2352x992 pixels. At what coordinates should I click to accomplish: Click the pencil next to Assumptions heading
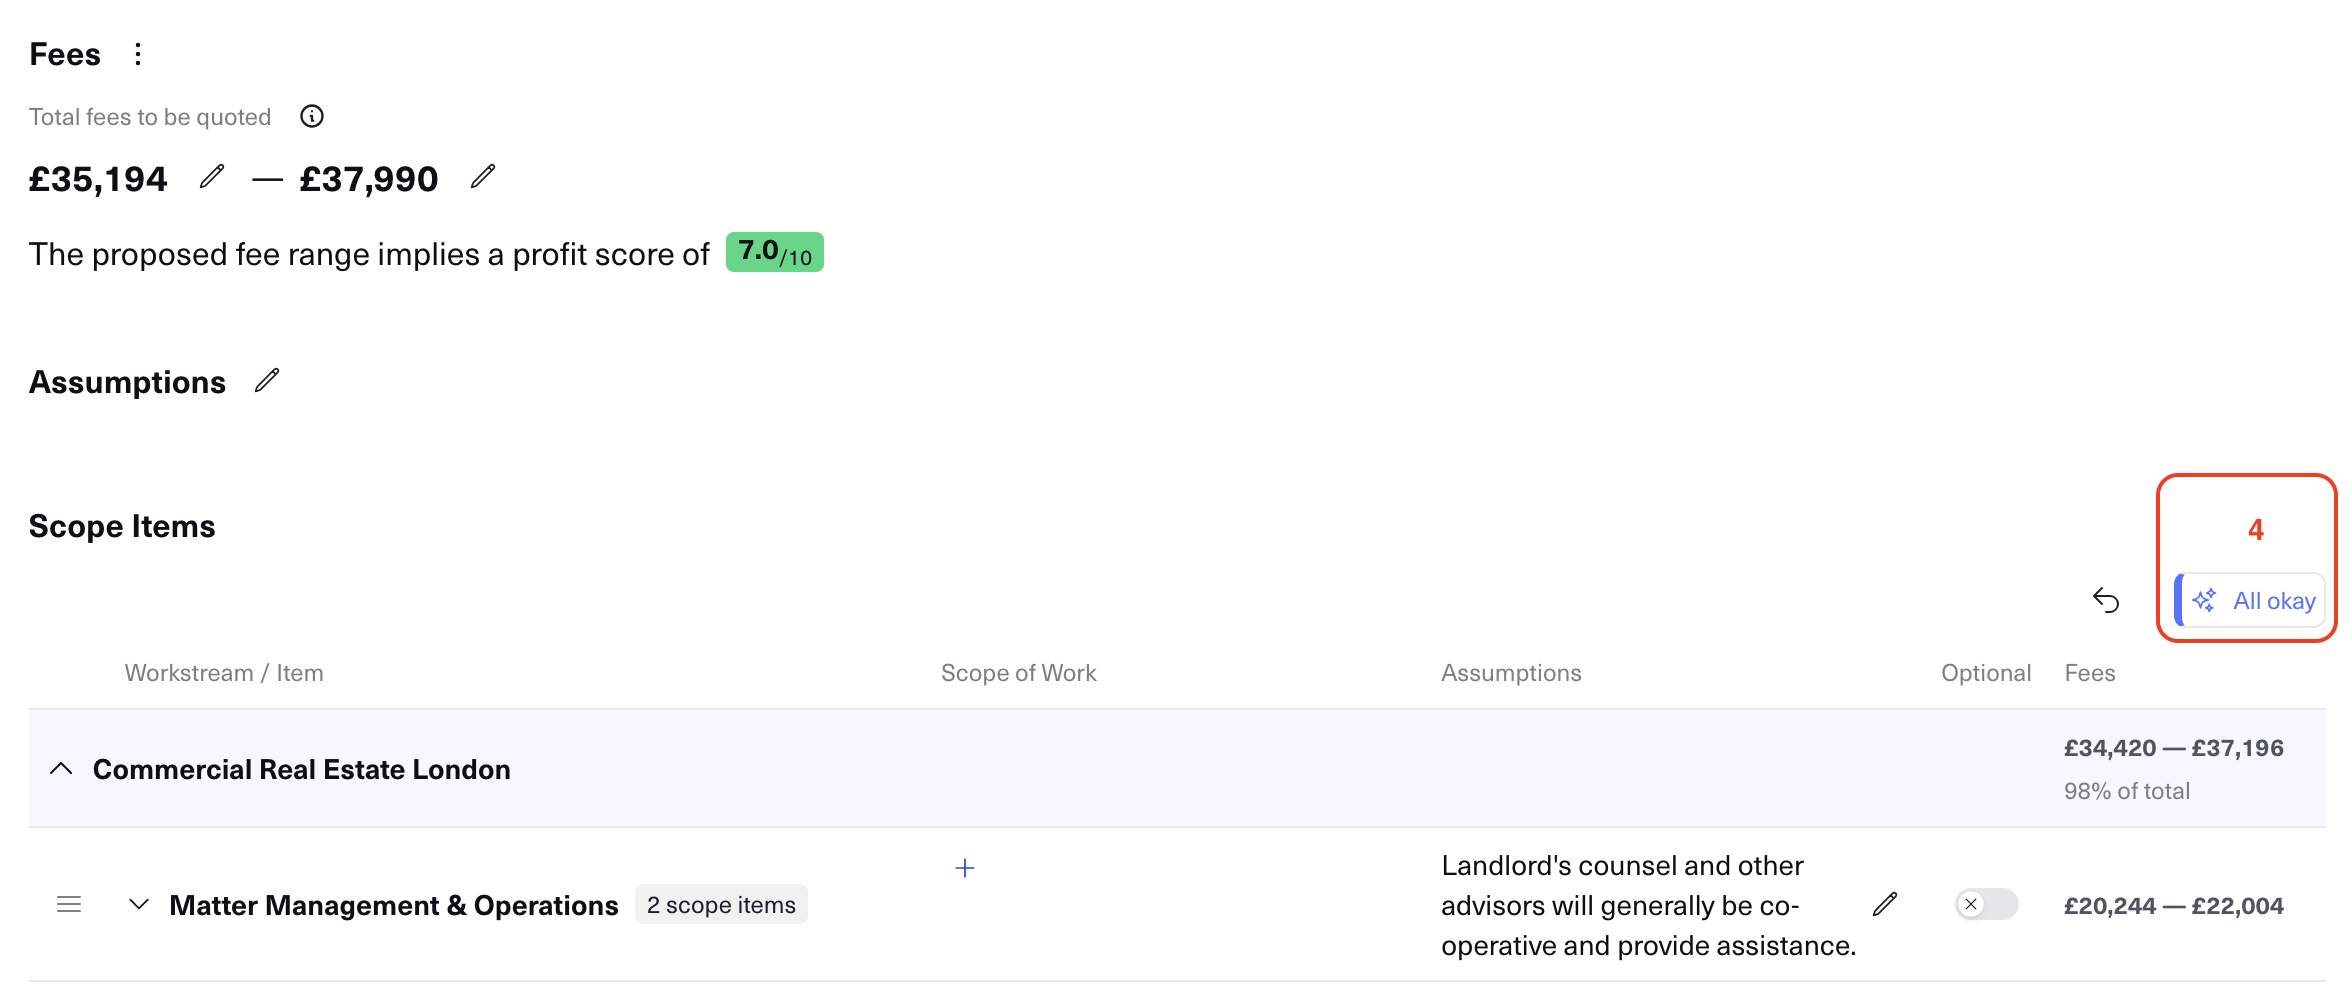tap(267, 381)
